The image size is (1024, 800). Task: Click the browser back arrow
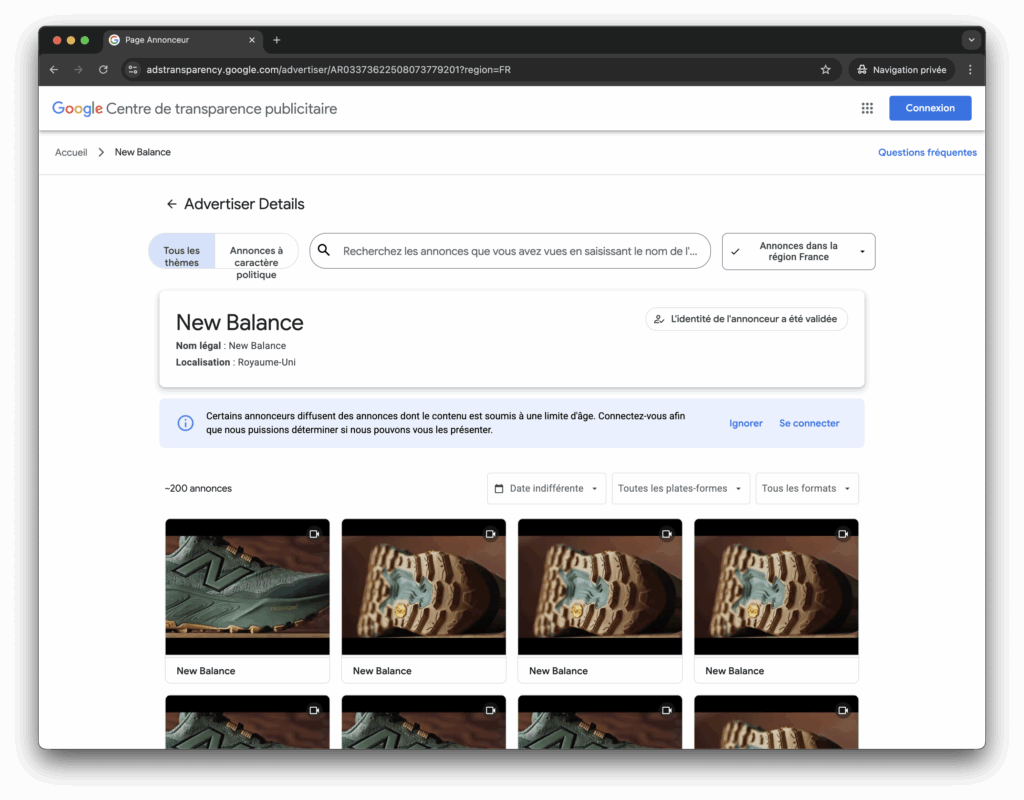54,70
